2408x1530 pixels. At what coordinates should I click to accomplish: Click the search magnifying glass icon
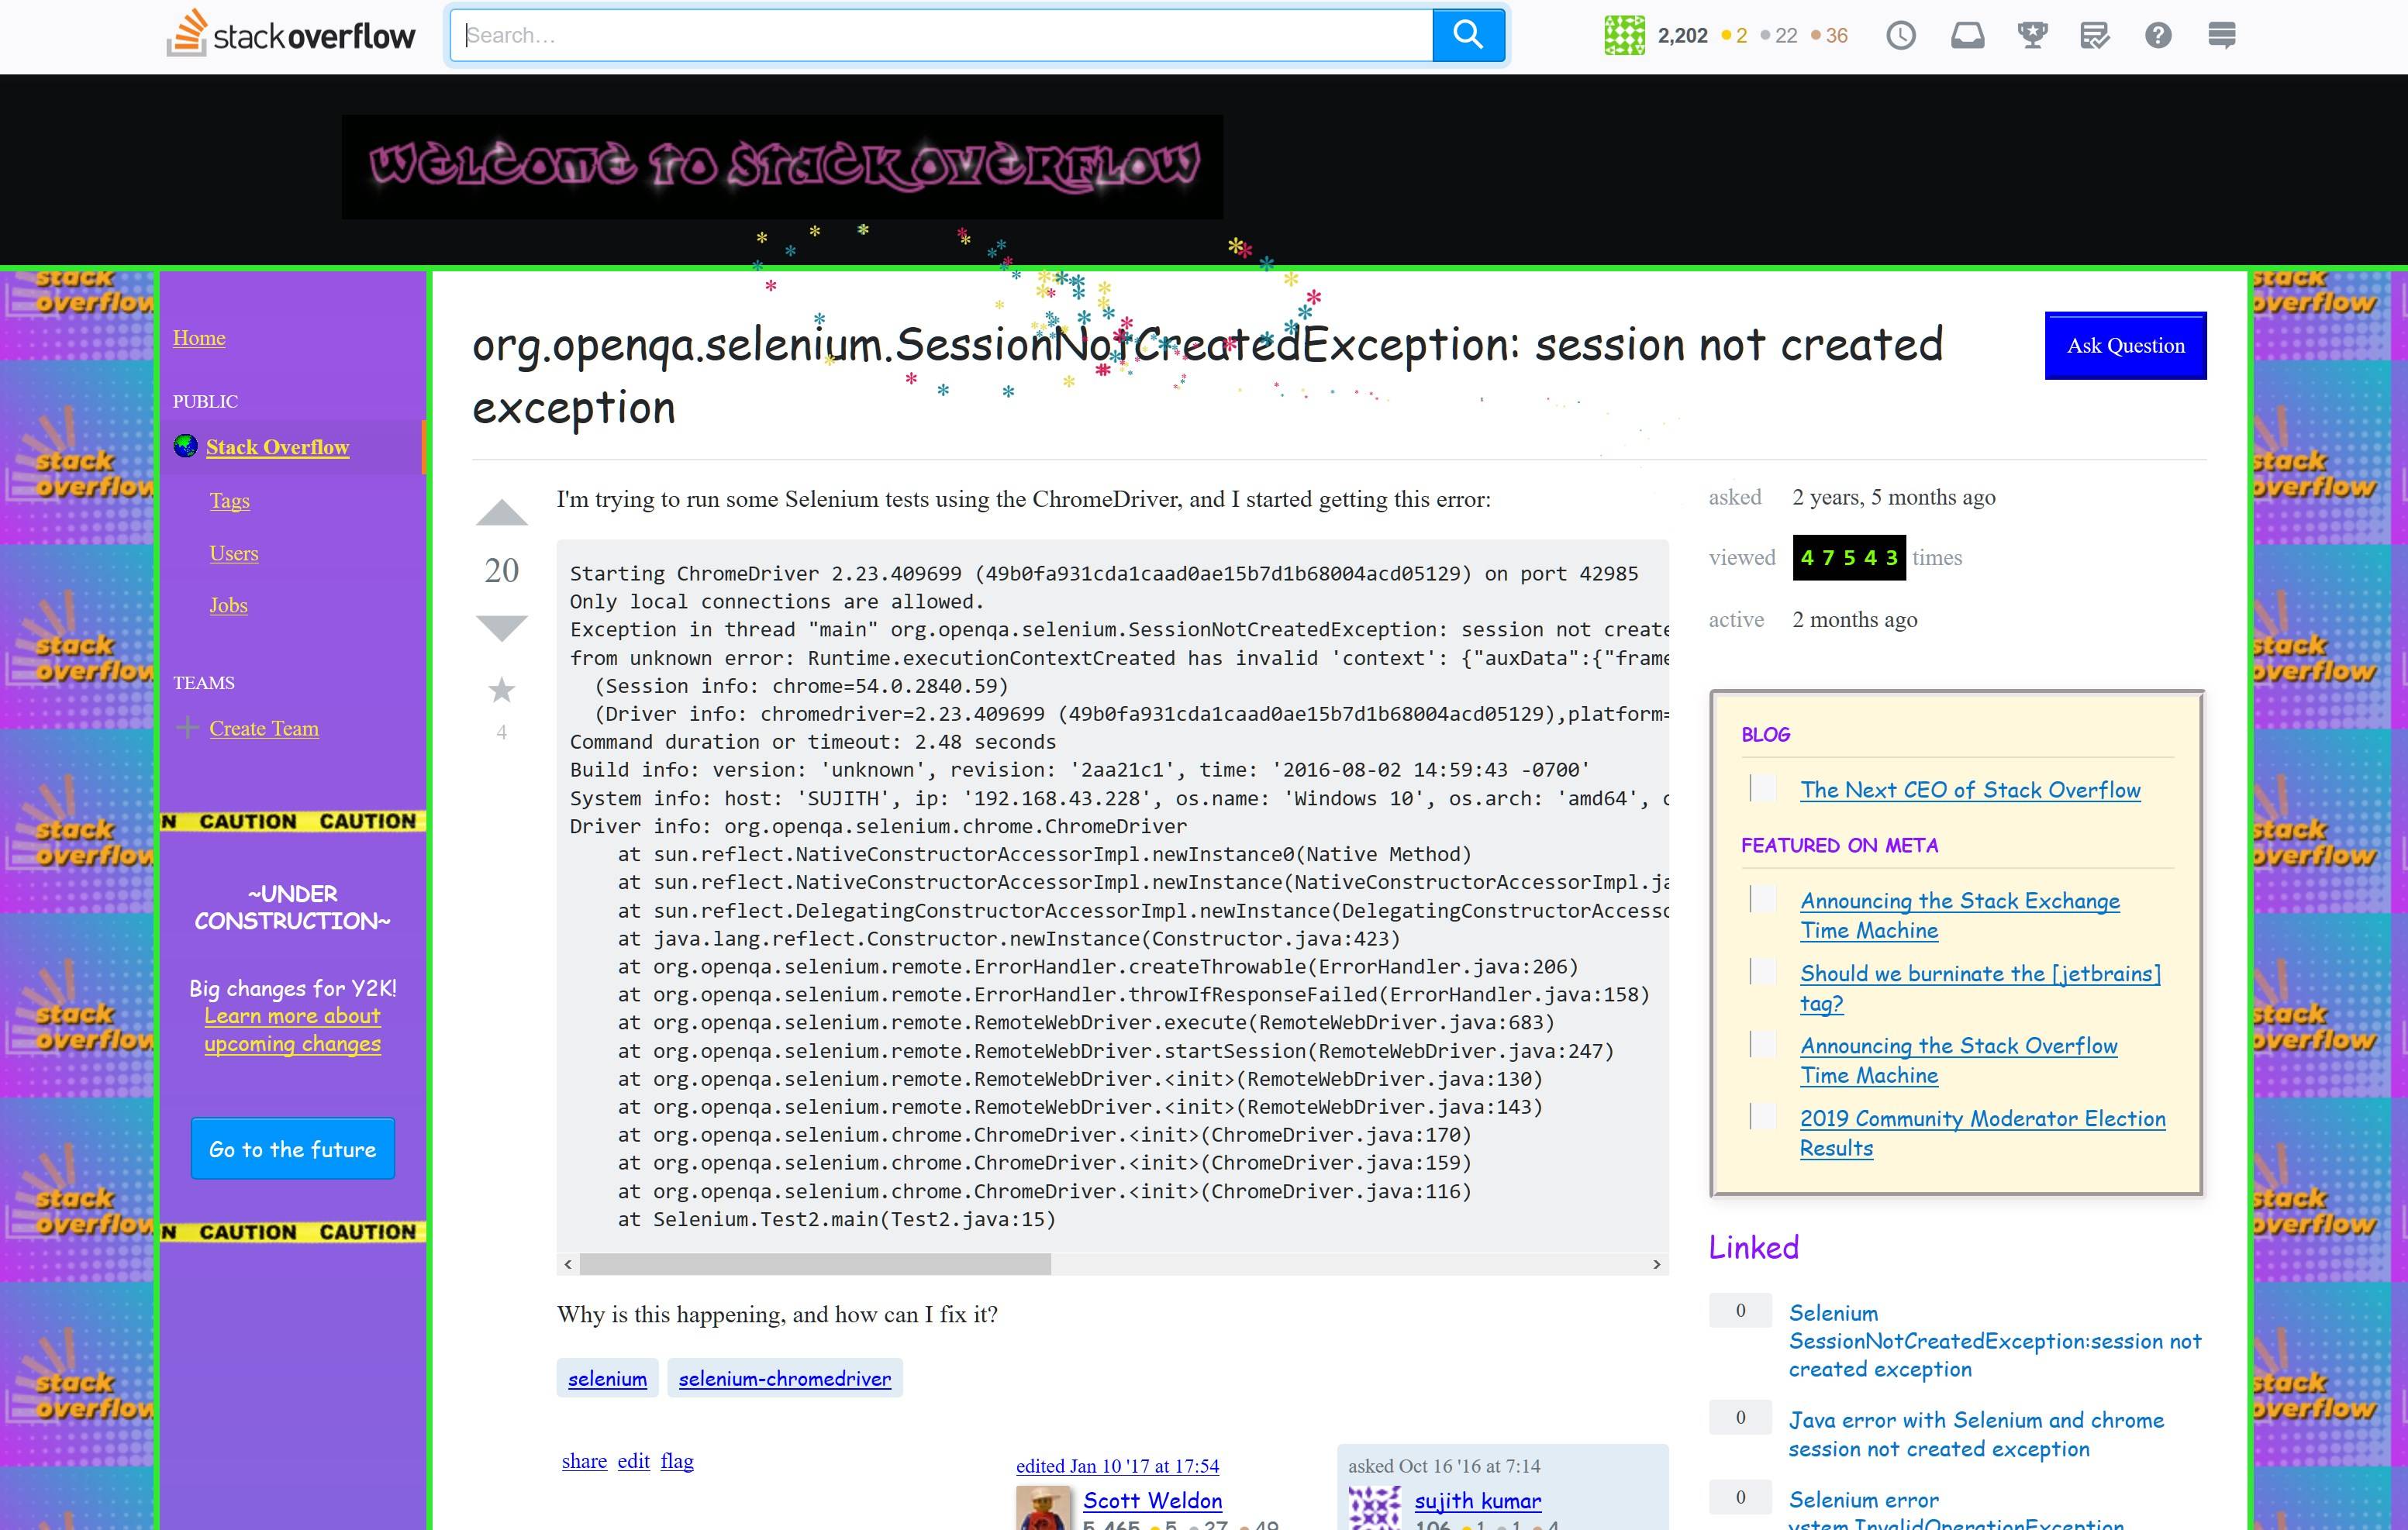pyautogui.click(x=1469, y=33)
